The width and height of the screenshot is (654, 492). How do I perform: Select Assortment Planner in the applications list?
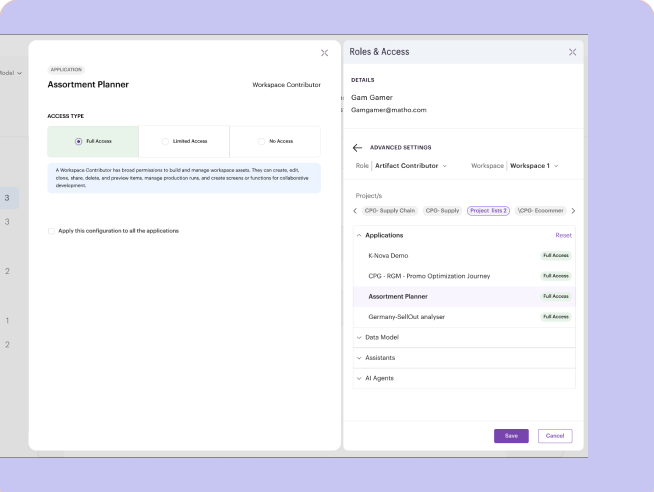coord(464,296)
